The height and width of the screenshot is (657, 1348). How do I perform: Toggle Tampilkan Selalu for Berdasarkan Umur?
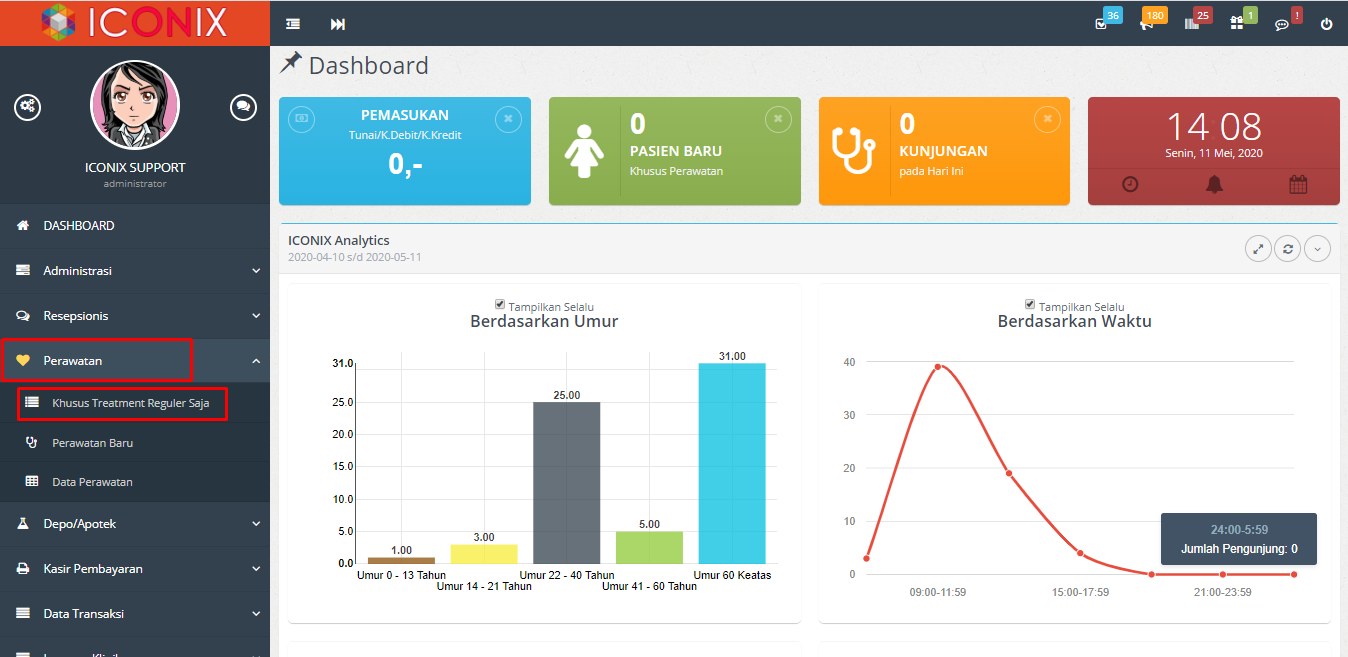pyautogui.click(x=500, y=305)
